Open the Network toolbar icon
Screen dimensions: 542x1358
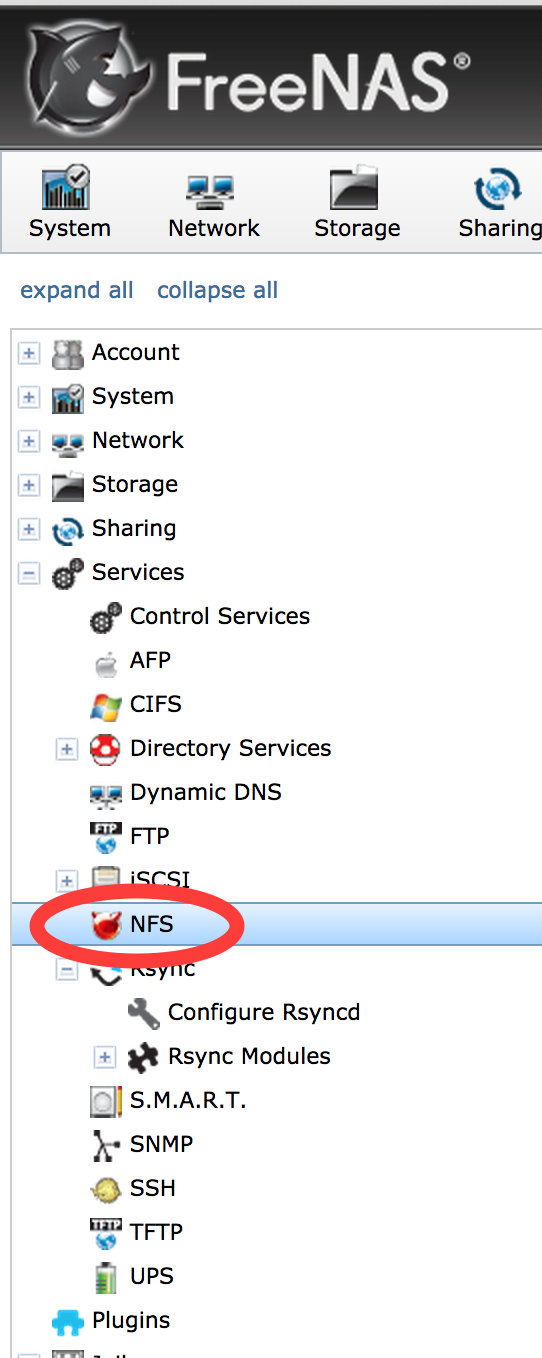click(211, 189)
